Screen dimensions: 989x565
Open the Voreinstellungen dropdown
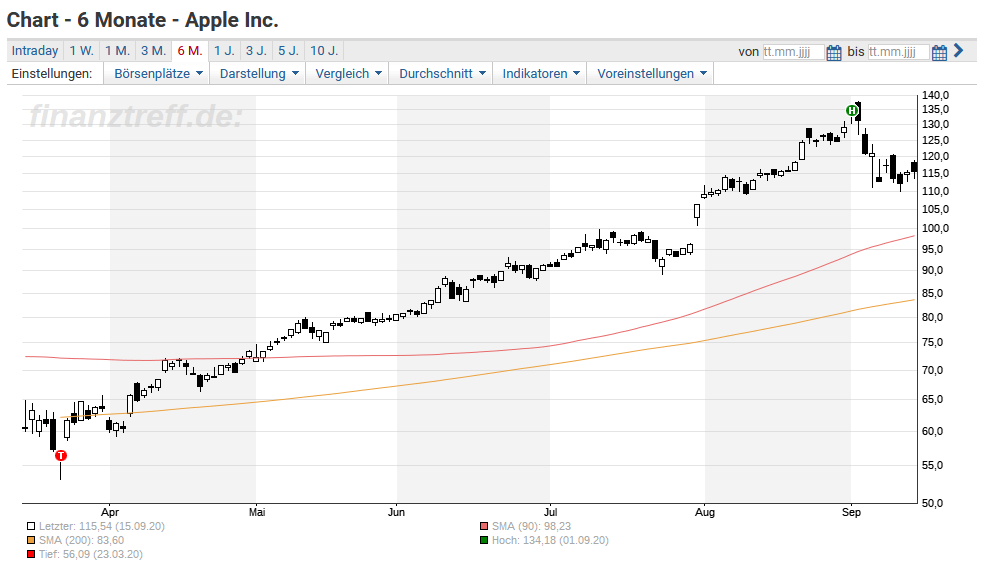coord(652,73)
